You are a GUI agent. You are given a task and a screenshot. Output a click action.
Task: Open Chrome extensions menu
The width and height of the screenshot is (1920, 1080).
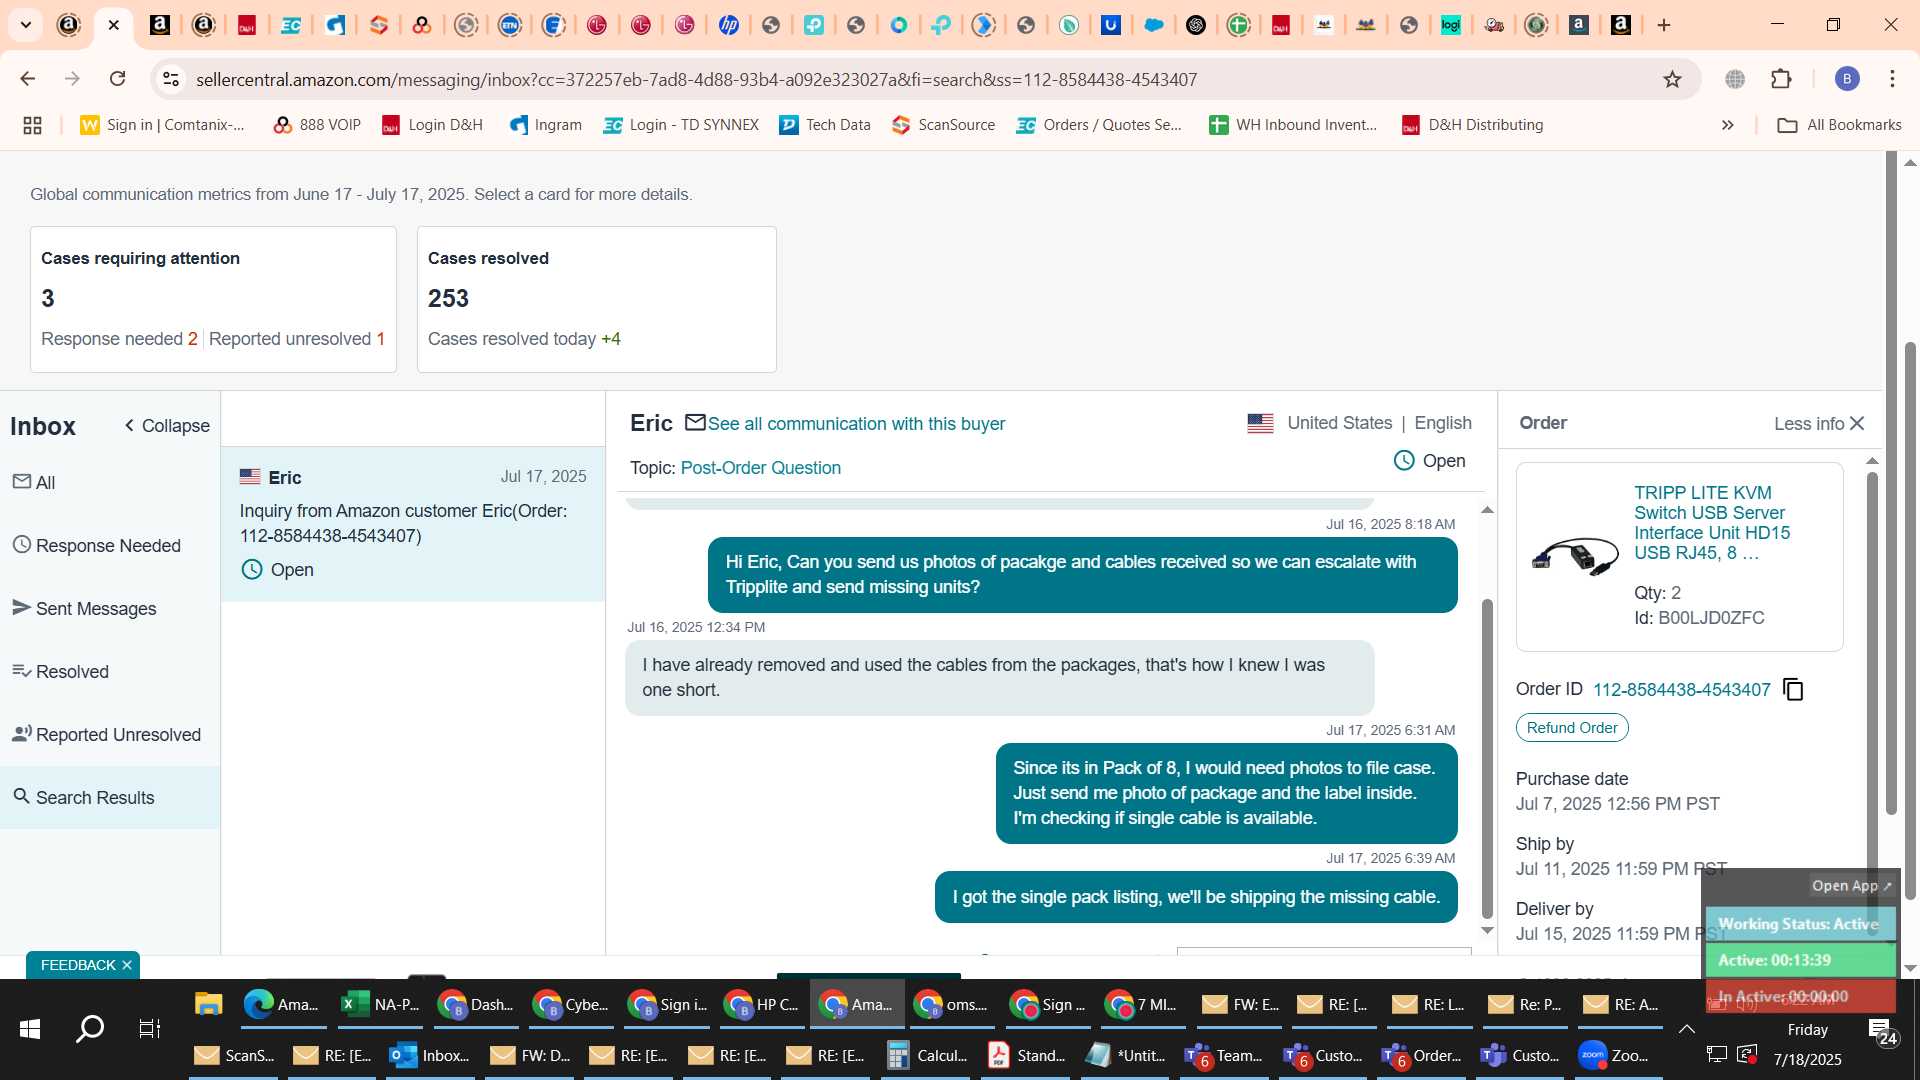click(x=1781, y=79)
